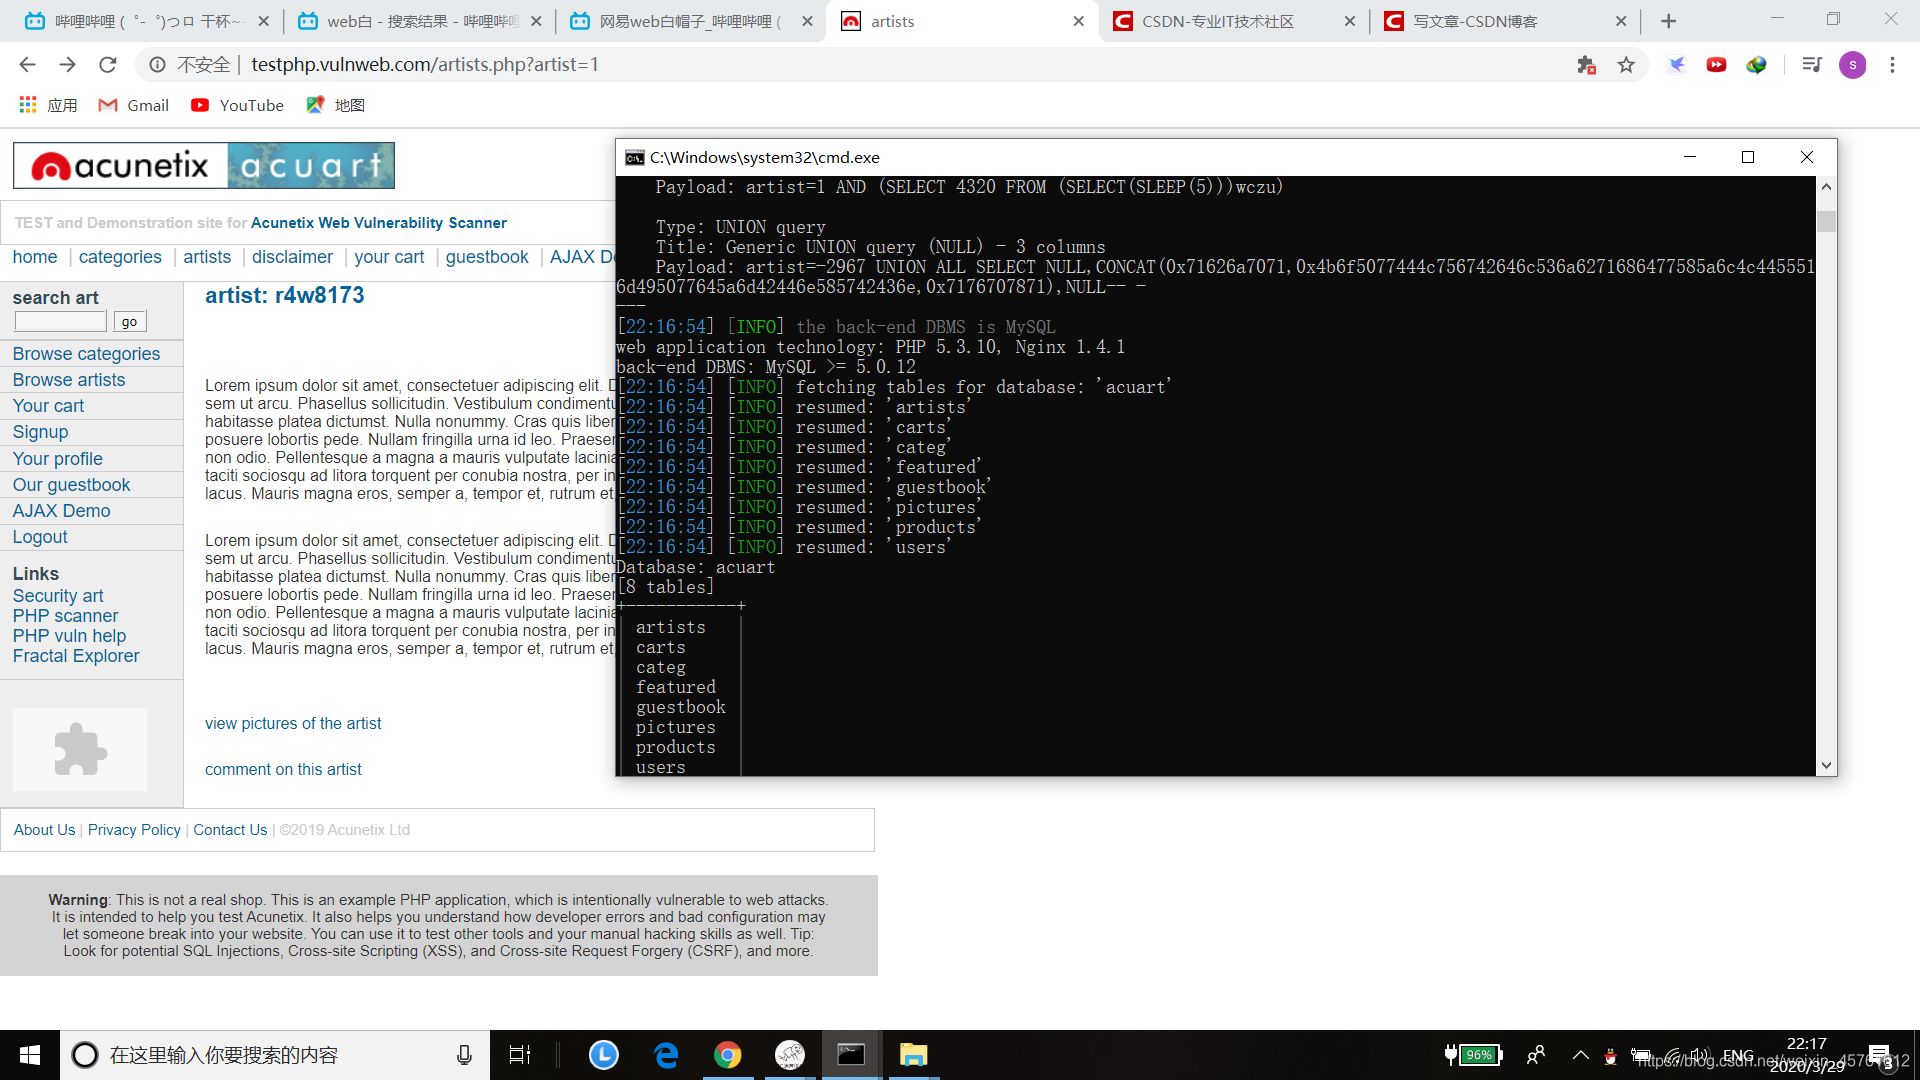
Task: Click the taskbar search box
Action: tap(275, 1055)
